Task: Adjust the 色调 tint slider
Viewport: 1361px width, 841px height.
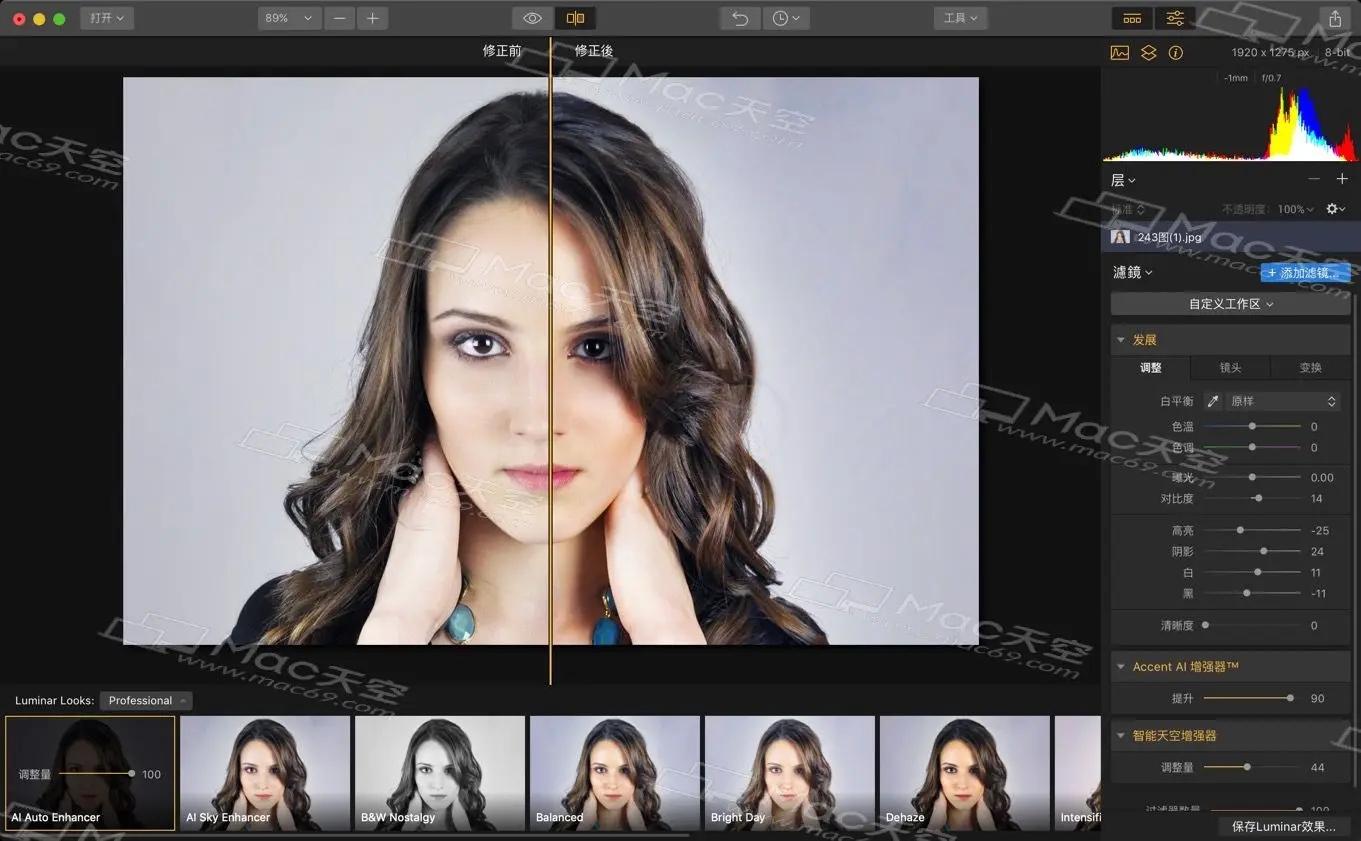Action: [x=1252, y=447]
